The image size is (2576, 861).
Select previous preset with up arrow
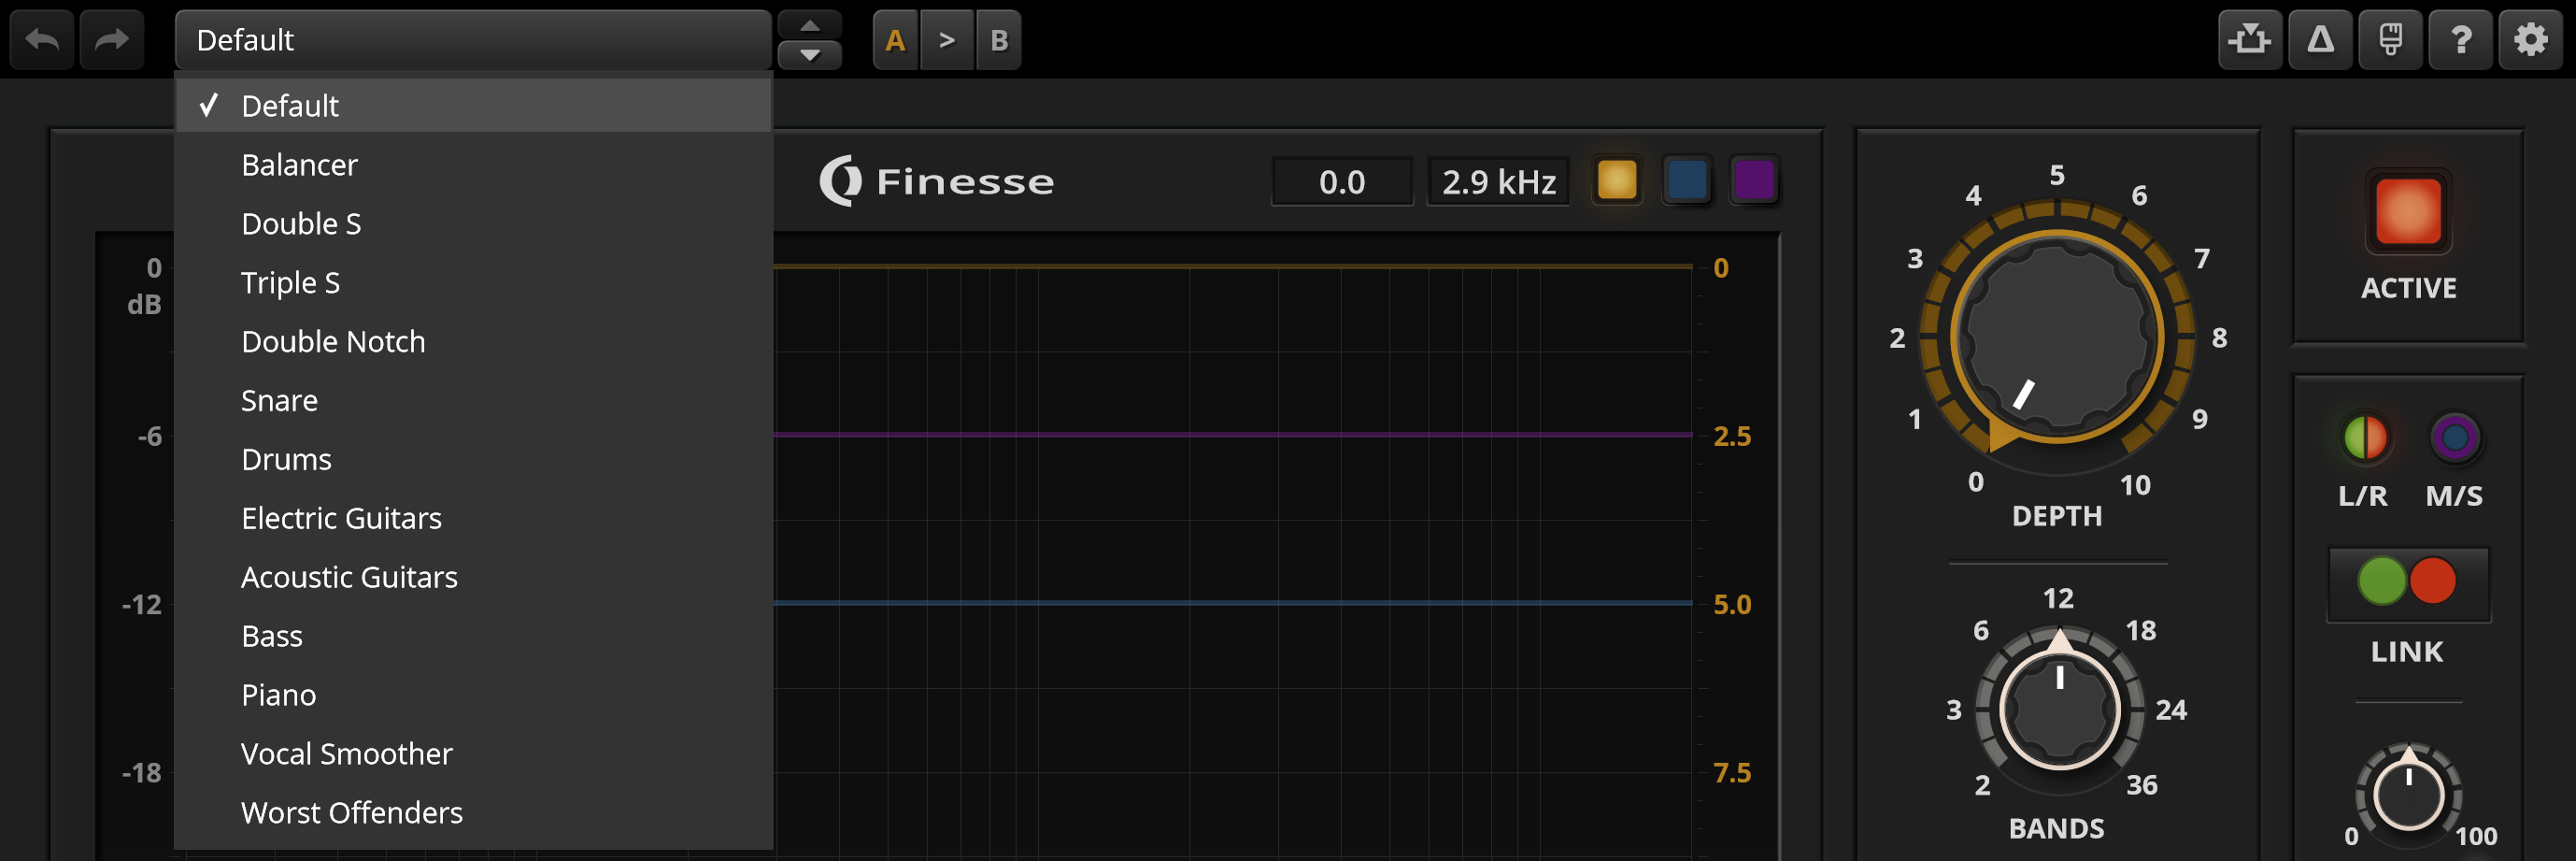[810, 25]
